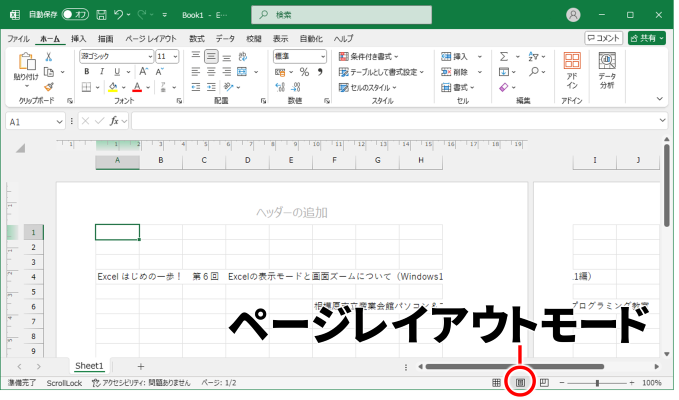Screen dimensions: 679x400
Task: Increase indent
Action: pos(211,87)
